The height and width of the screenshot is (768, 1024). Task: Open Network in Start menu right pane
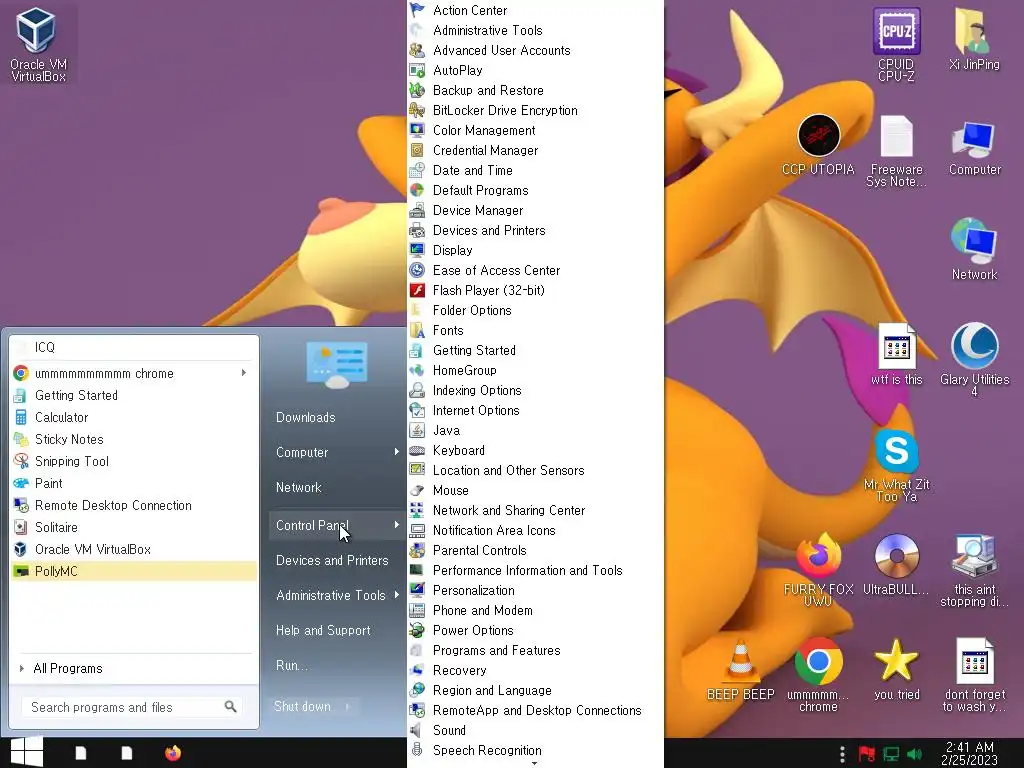pyautogui.click(x=298, y=487)
